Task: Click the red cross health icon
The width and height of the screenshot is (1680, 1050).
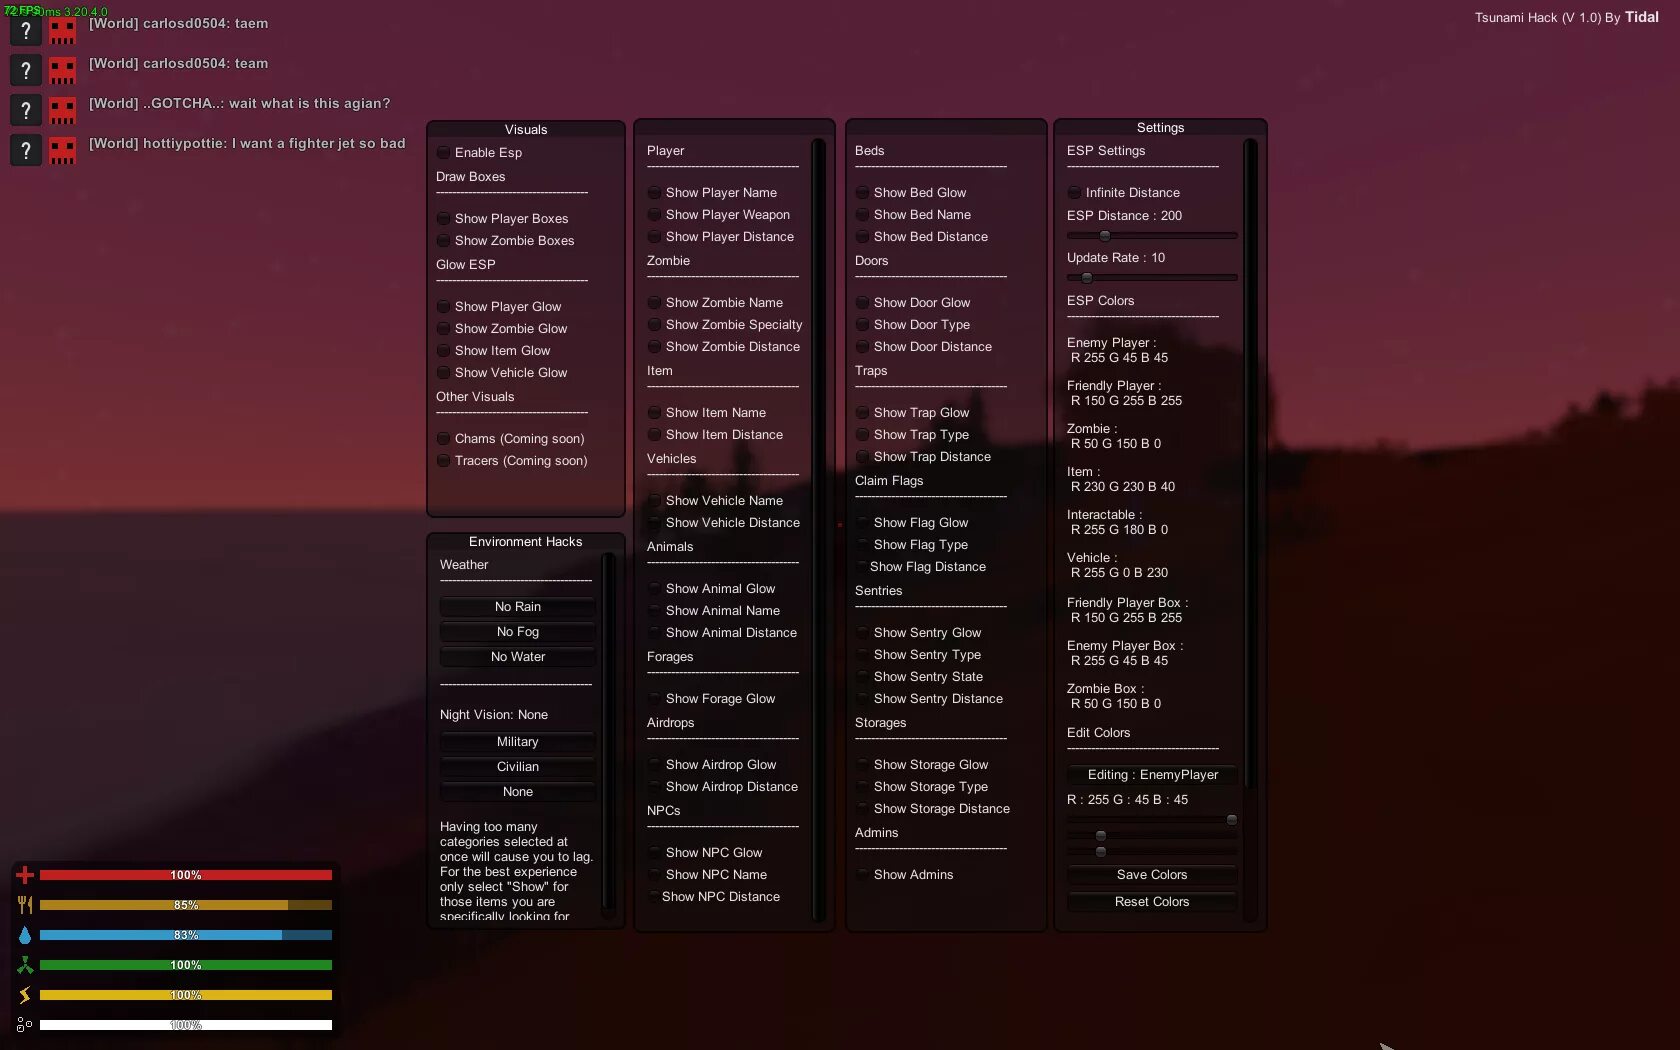Action: click(25, 875)
